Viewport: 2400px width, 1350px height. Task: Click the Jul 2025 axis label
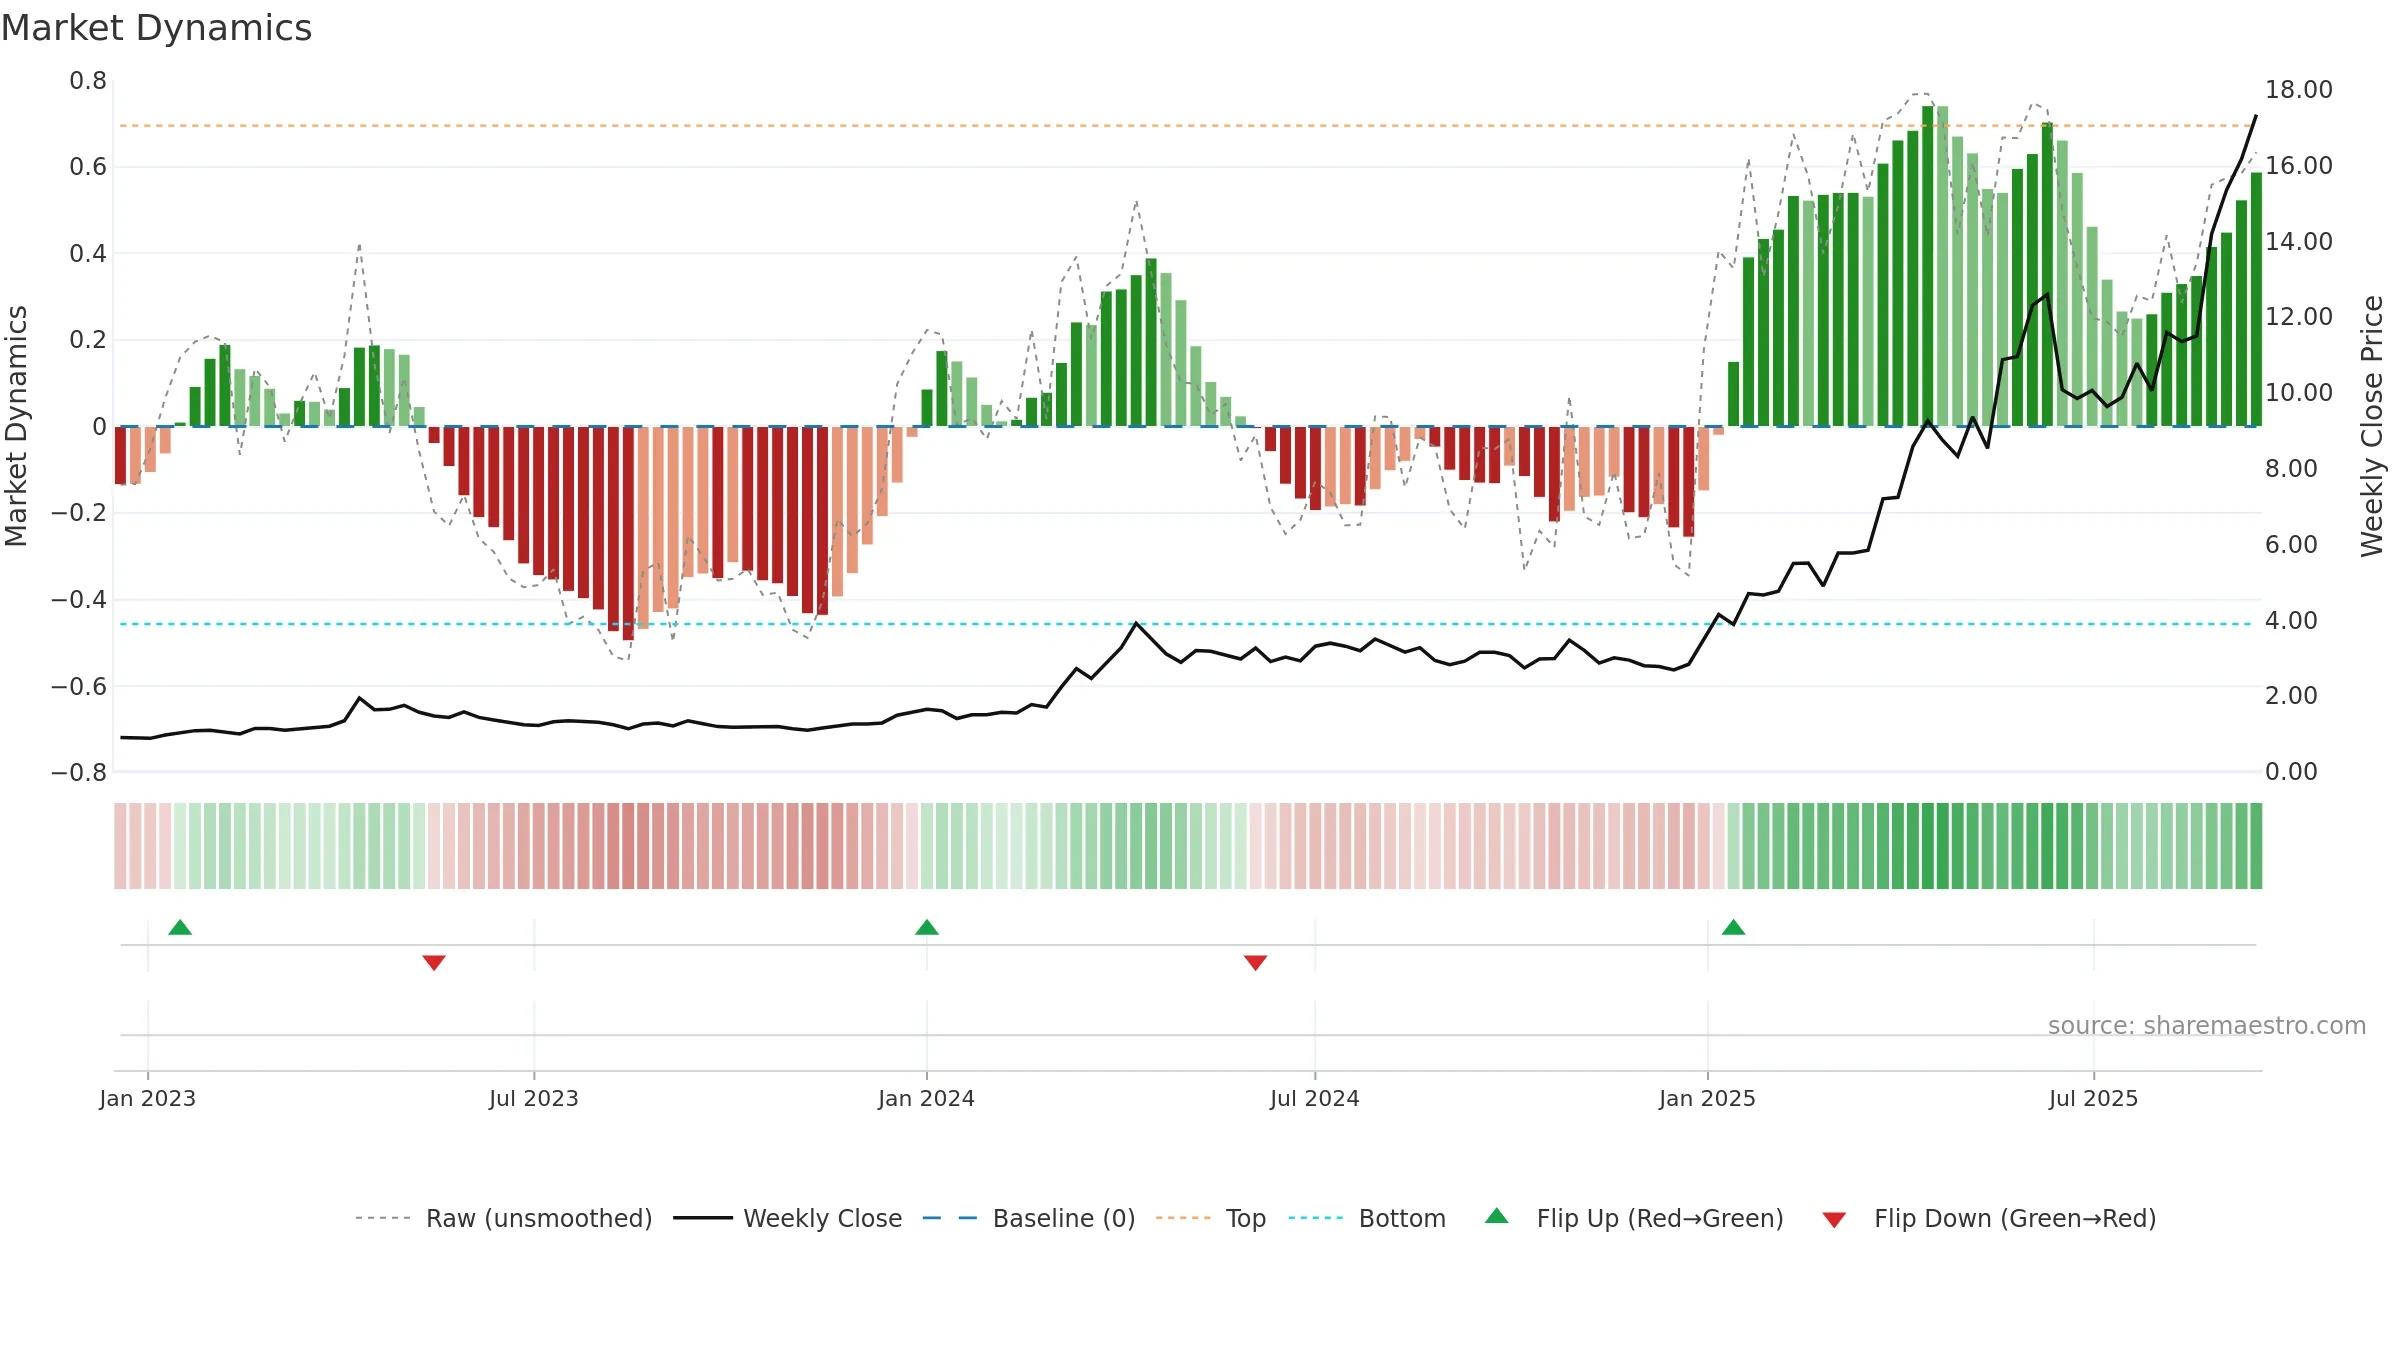click(2094, 1098)
